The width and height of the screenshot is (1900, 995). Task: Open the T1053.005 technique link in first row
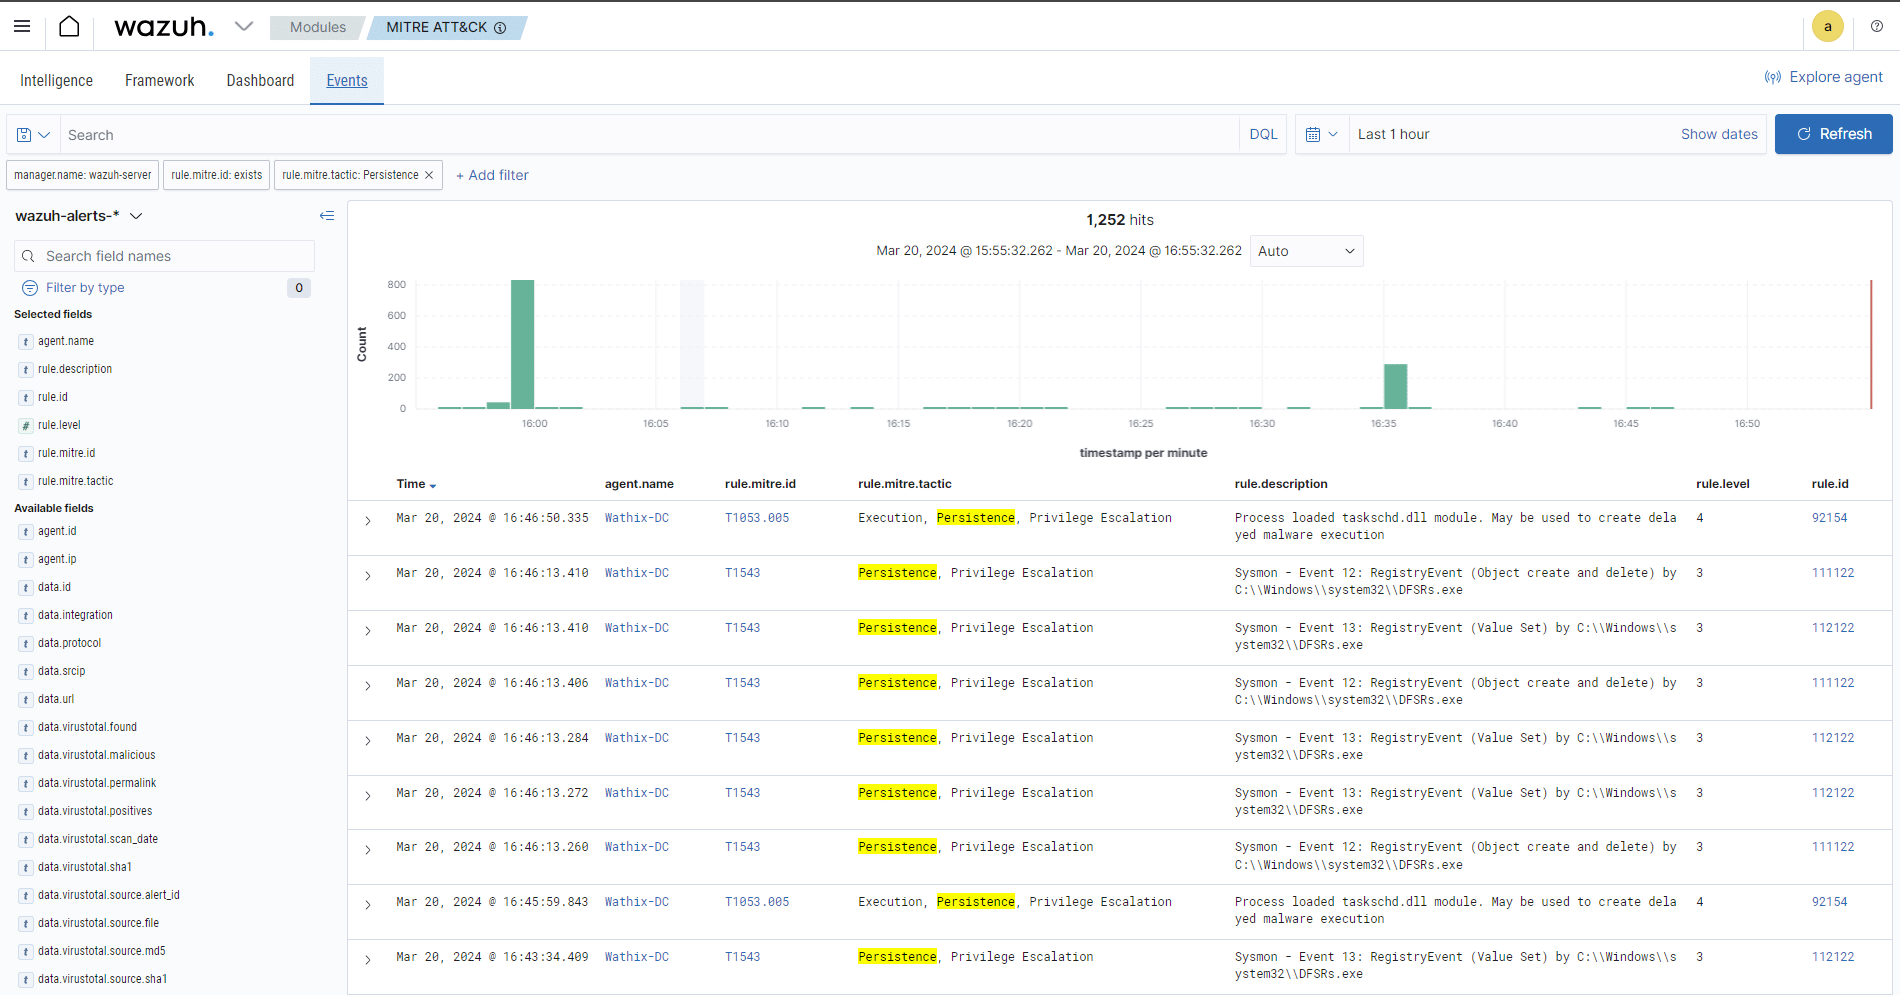pyautogui.click(x=757, y=518)
